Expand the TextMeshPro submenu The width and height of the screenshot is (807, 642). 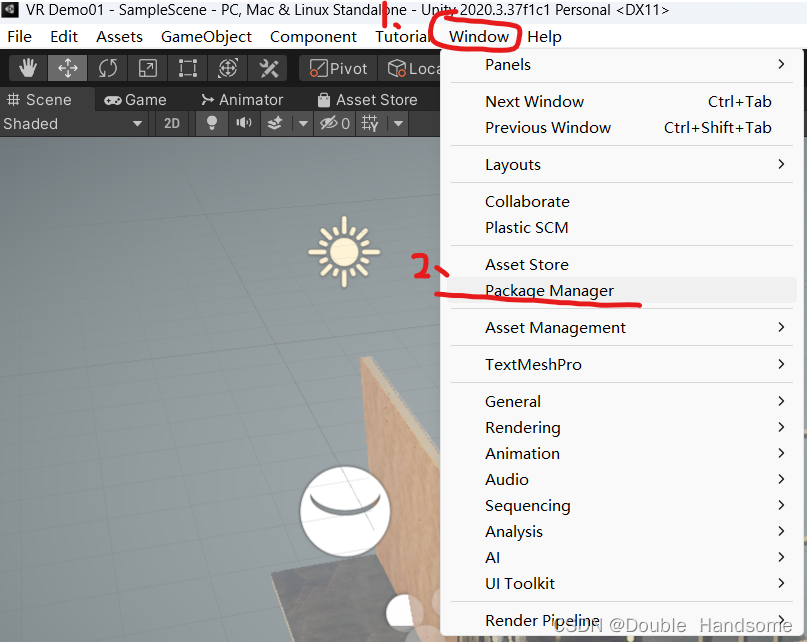click(x=622, y=365)
